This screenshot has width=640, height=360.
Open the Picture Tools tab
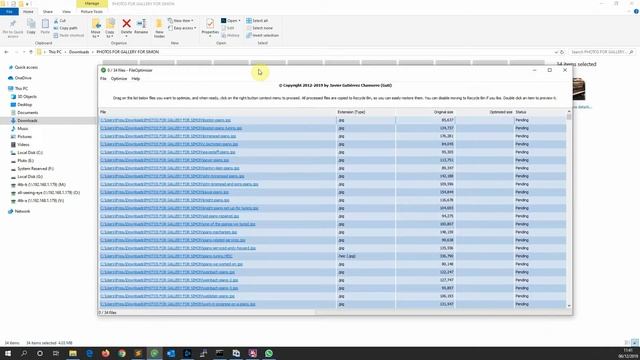coord(92,12)
